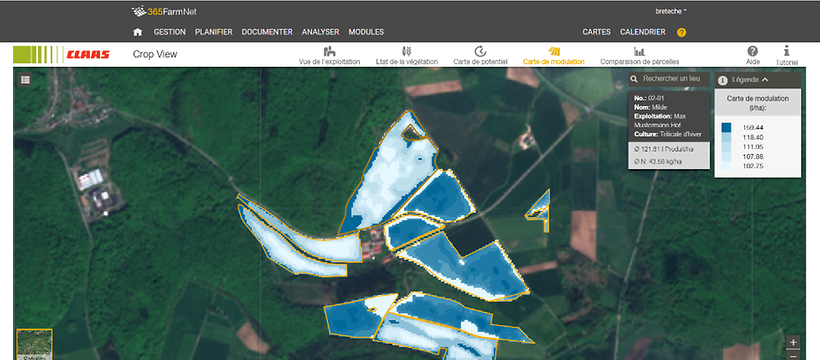Viewport: 820px width, 360px height.
Task: Click the darkest blue legend swatch
Action: (726, 127)
